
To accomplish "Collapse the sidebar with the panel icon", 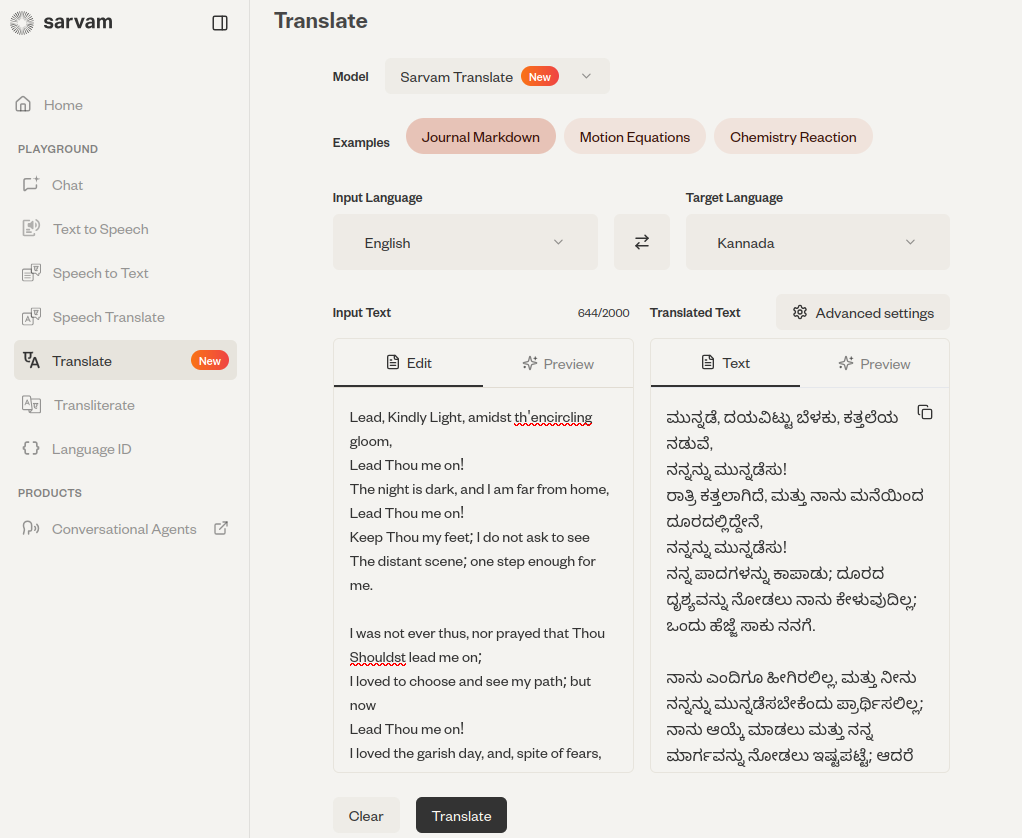I will pyautogui.click(x=220, y=23).
